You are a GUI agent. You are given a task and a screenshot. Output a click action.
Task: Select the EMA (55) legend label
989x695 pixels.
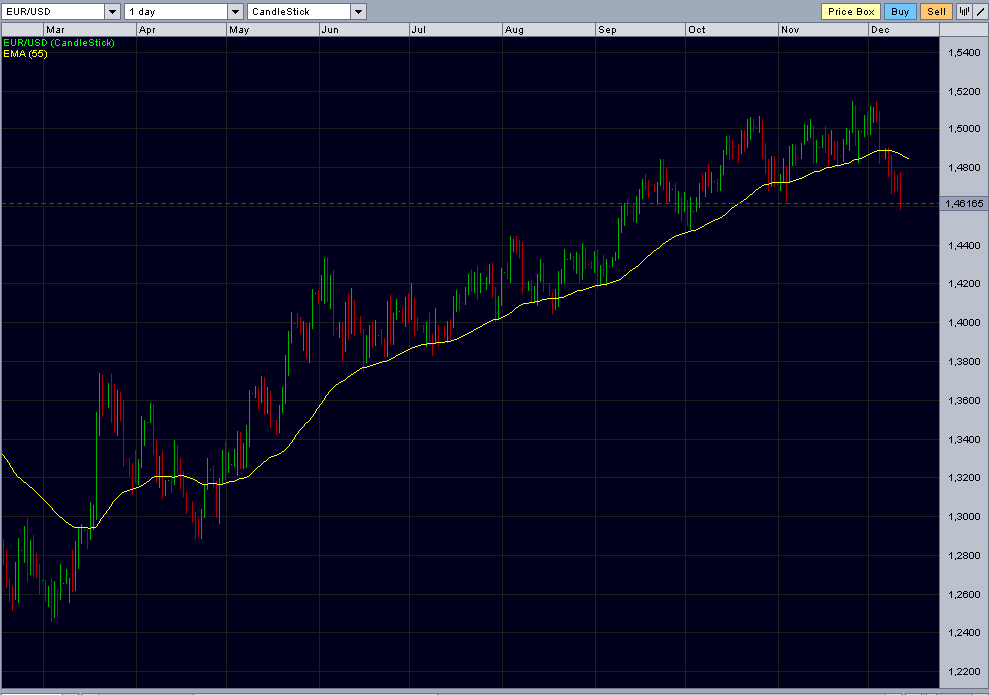point(25,54)
